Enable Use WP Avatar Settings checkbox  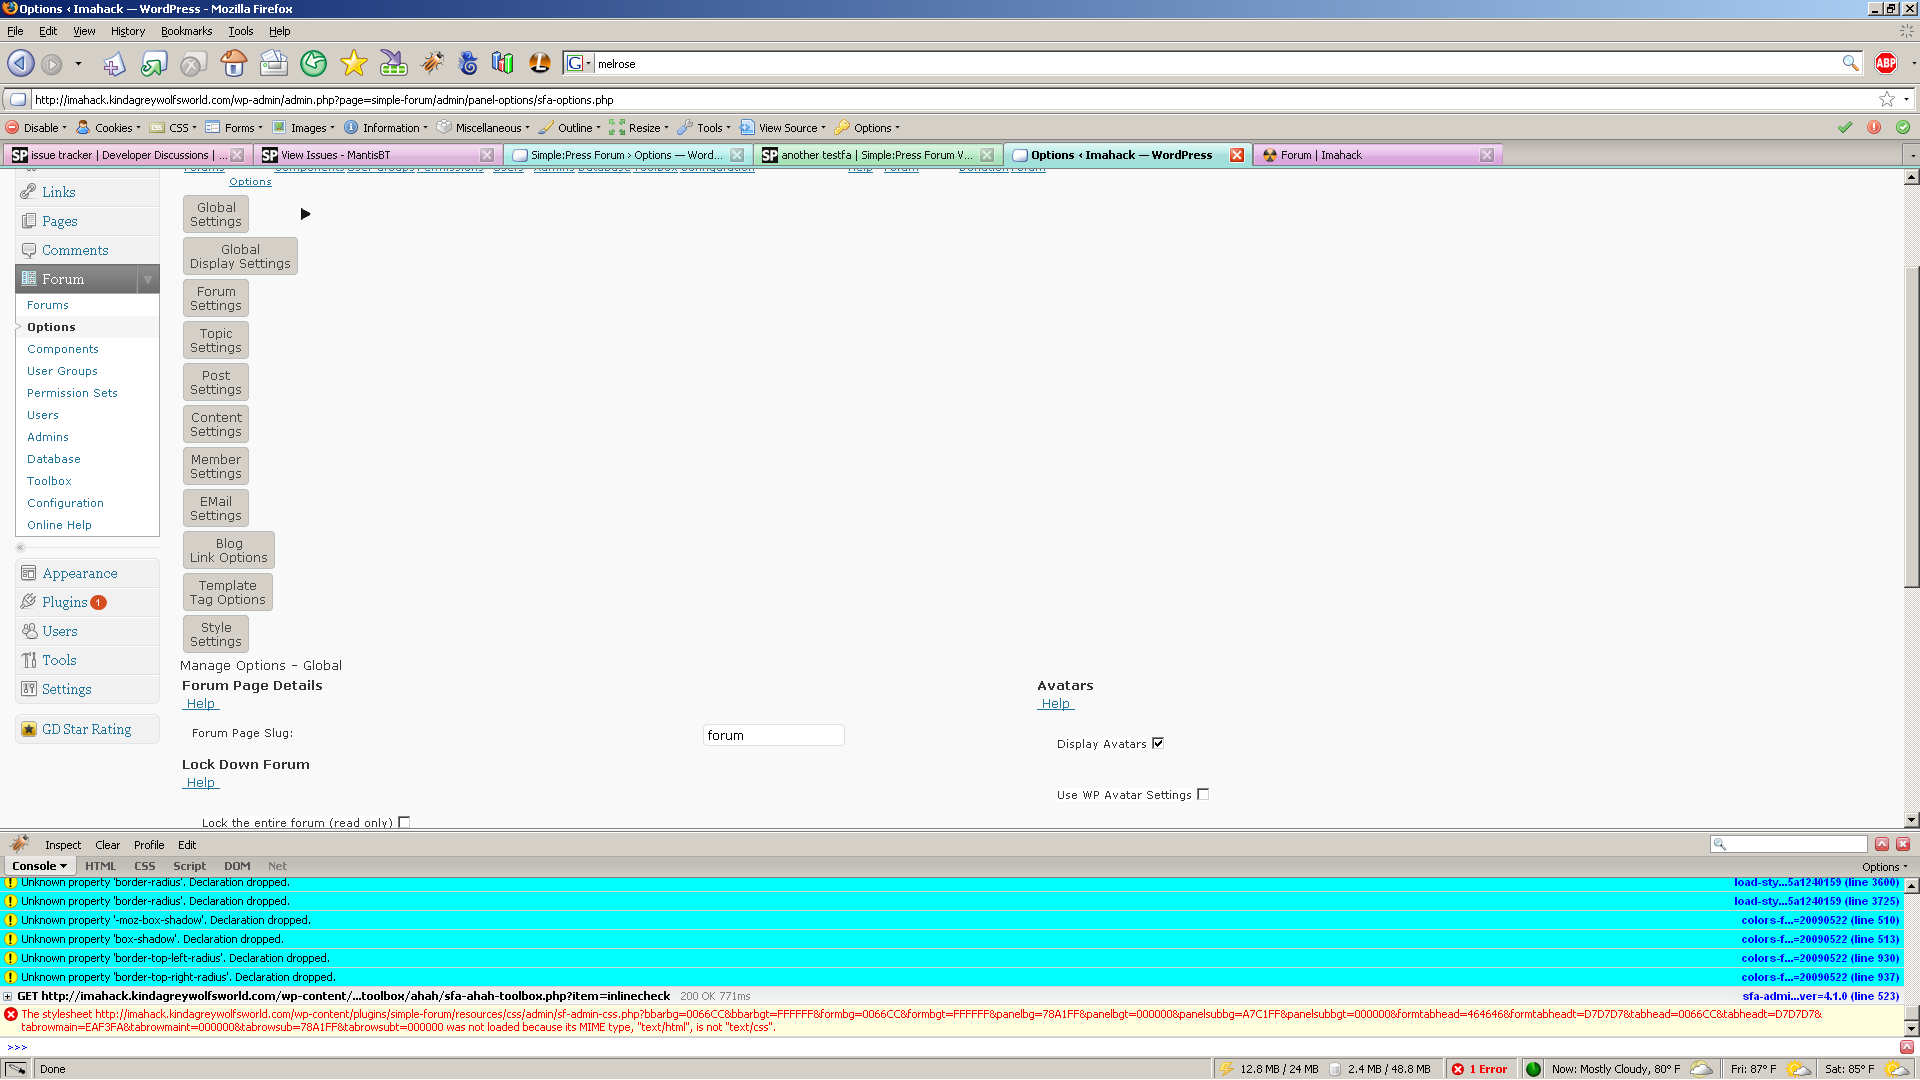pyautogui.click(x=1203, y=794)
